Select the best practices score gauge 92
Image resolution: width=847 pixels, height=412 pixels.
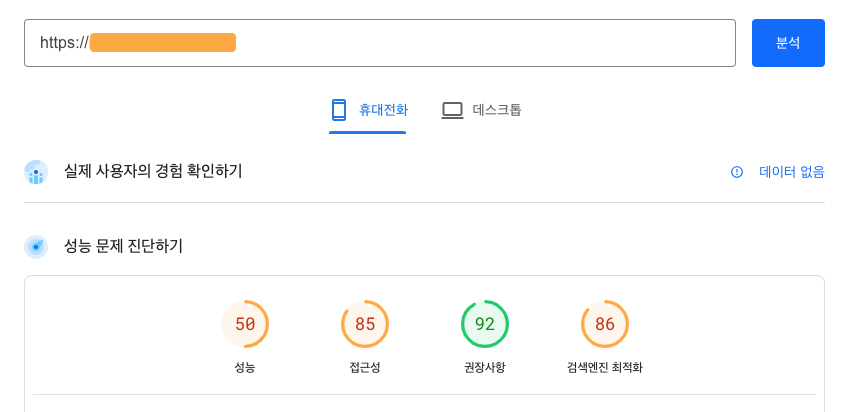tap(485, 324)
